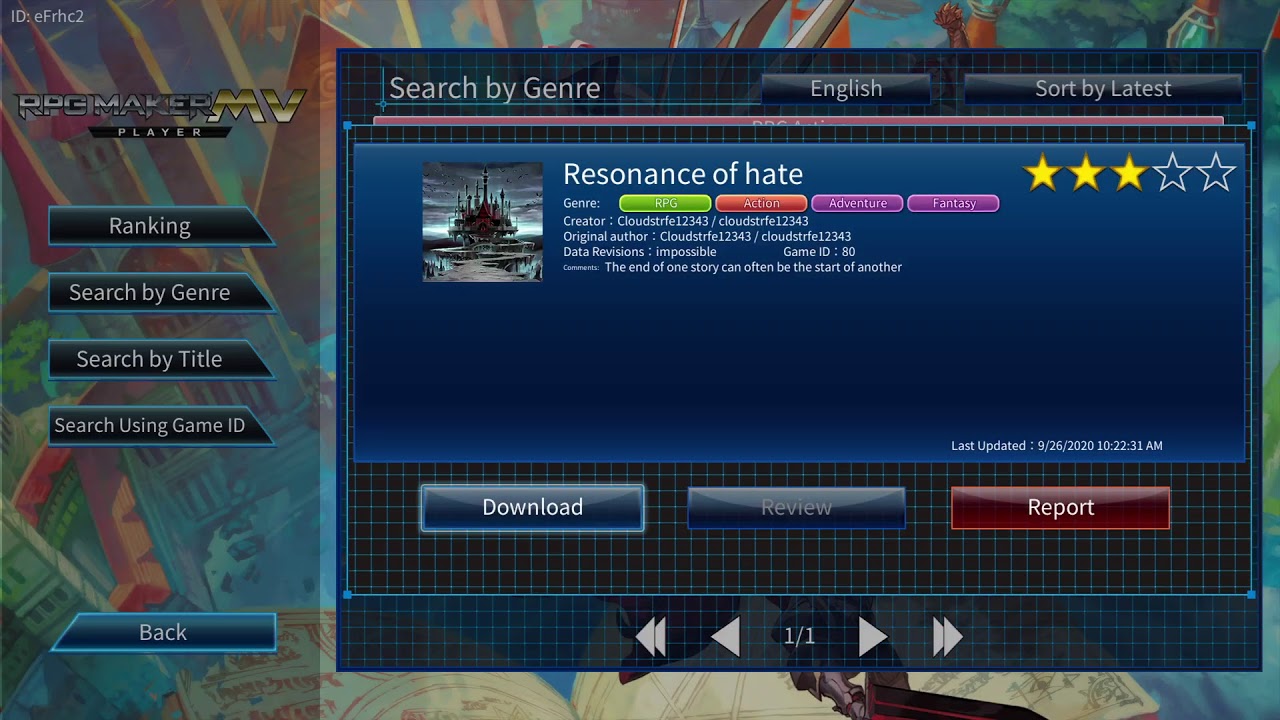Go Back to previous screen

[163, 632]
